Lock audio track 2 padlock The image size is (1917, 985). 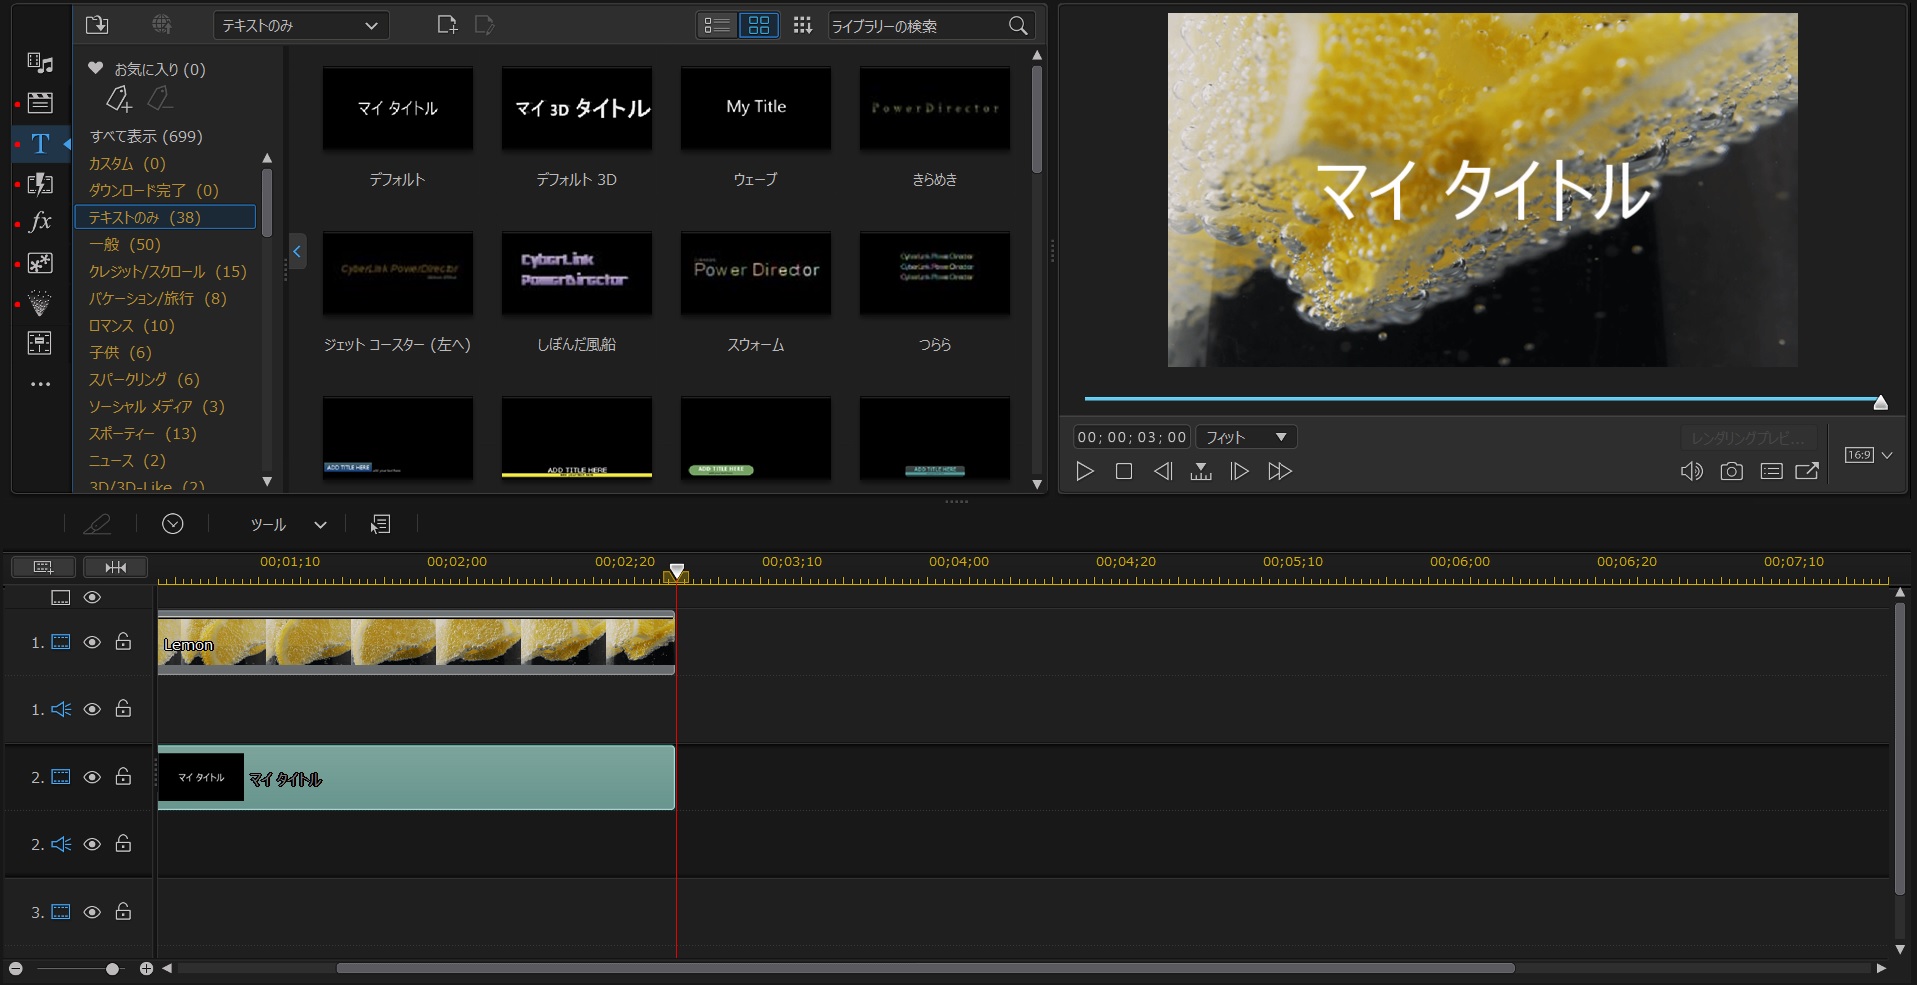point(123,844)
